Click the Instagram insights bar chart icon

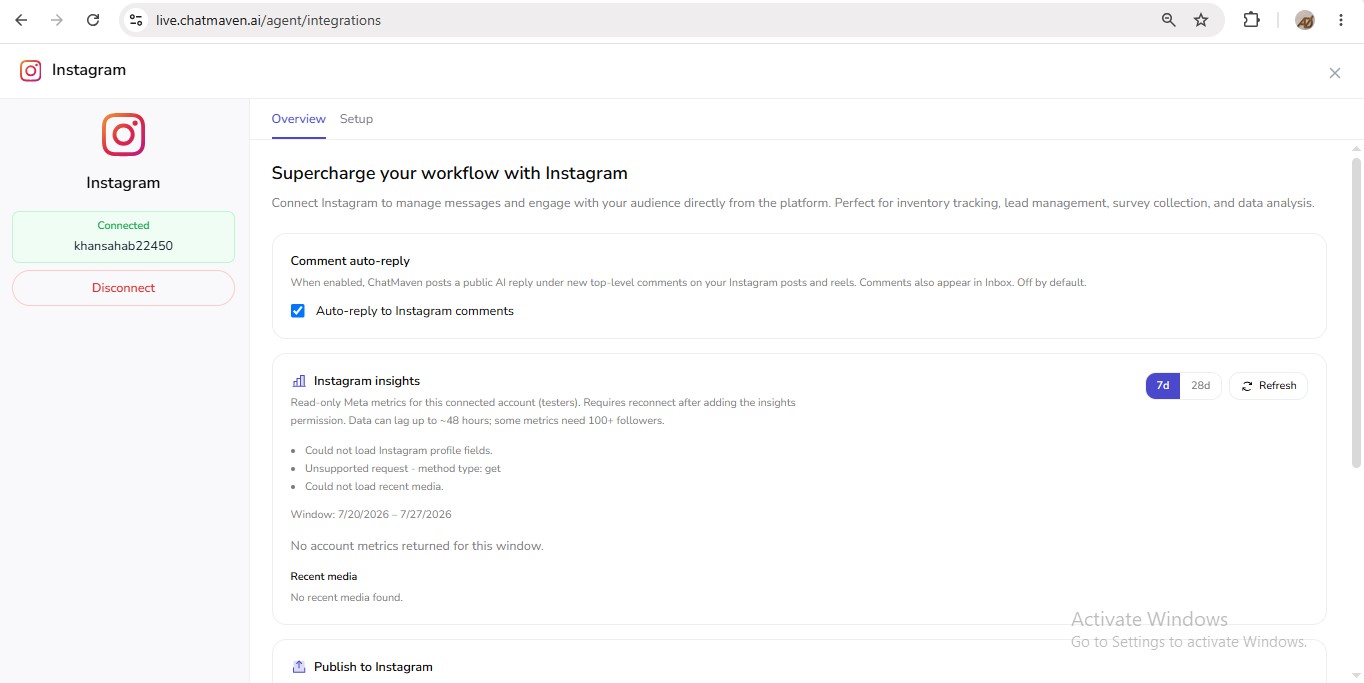tap(299, 381)
